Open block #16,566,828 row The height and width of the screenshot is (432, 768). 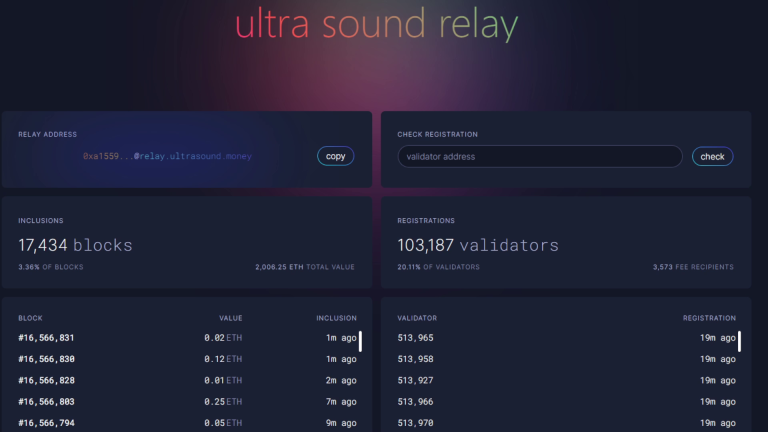click(x=187, y=381)
